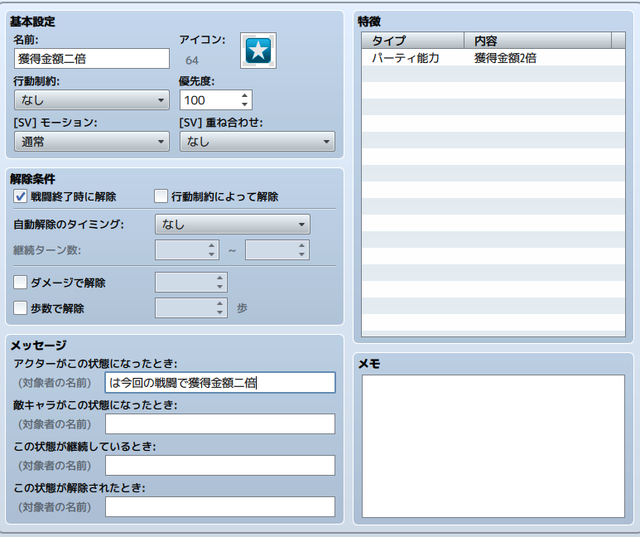
Task: Open the [SV] モーション dropdown
Action: 92,142
